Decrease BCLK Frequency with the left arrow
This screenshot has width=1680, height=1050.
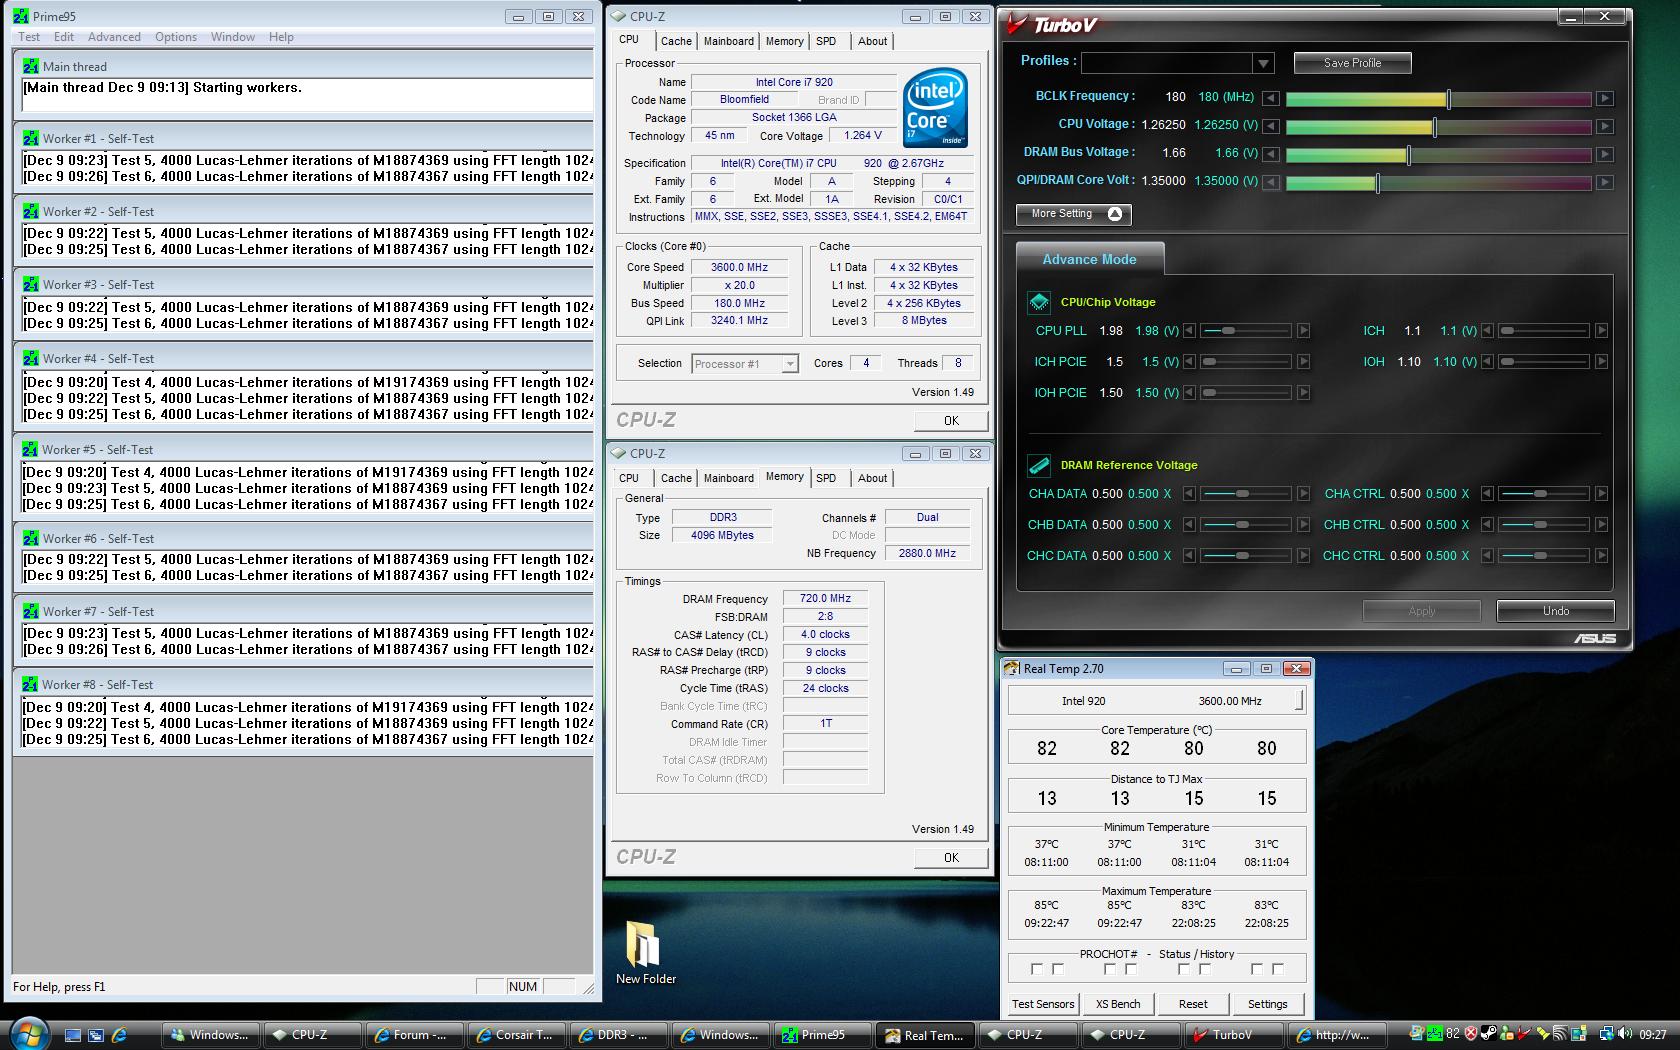[1270, 98]
